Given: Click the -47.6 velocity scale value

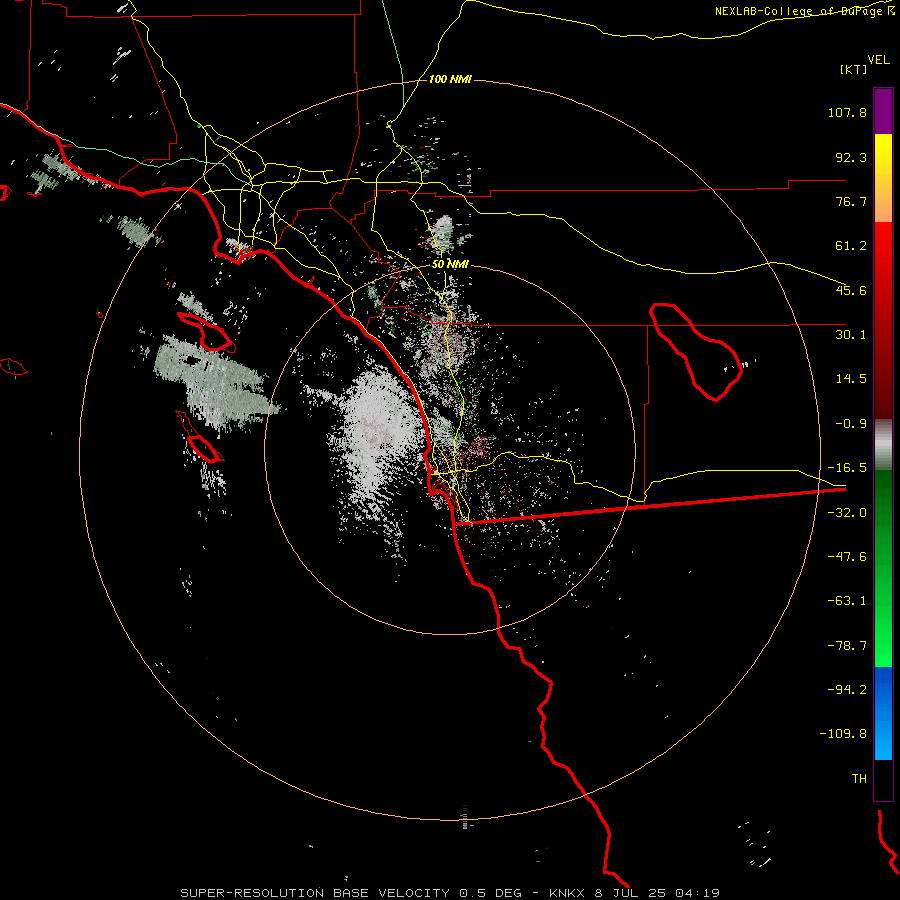Looking at the screenshot, I should click(x=847, y=557).
